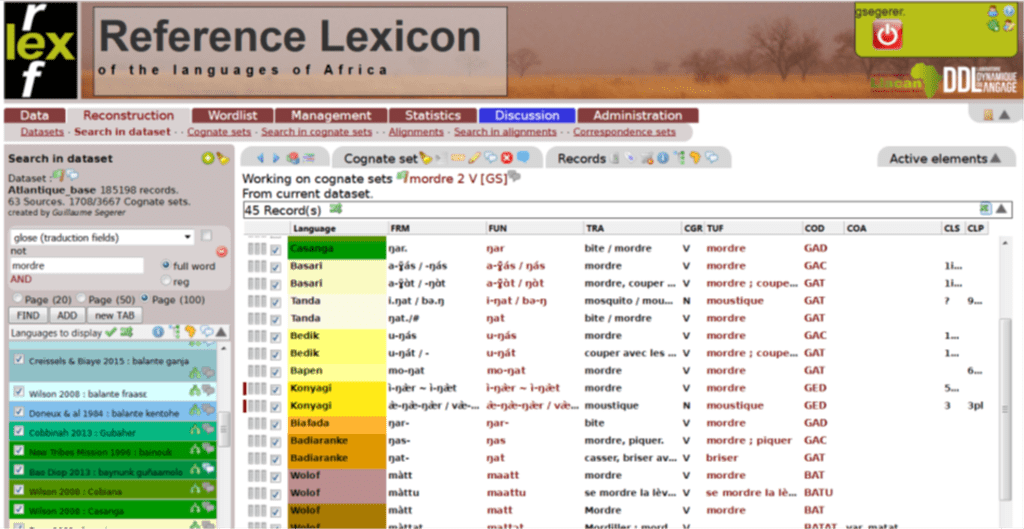Viewport: 1024px width, 529px height.
Task: Click the red delete icon in Cognate set tab
Action: tap(507, 158)
